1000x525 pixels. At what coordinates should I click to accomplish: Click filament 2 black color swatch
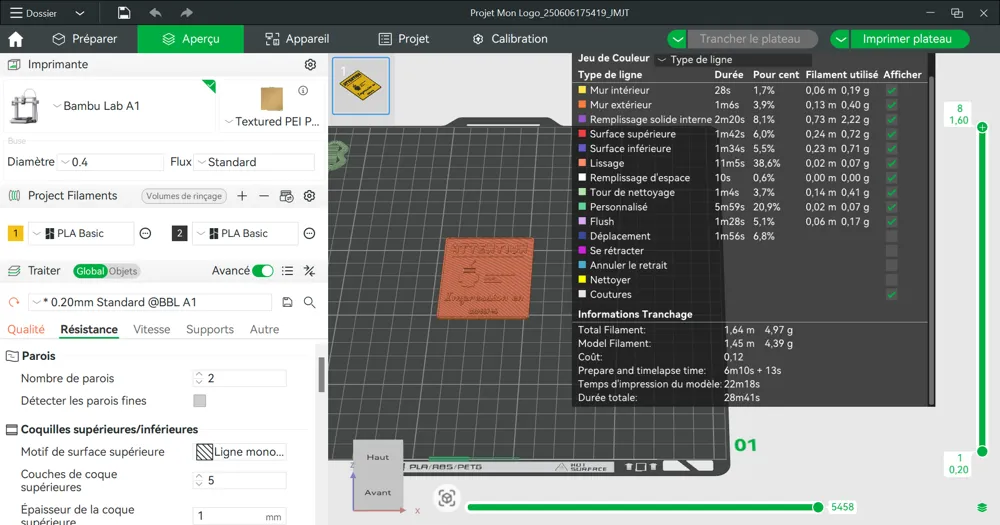pyautogui.click(x=179, y=233)
